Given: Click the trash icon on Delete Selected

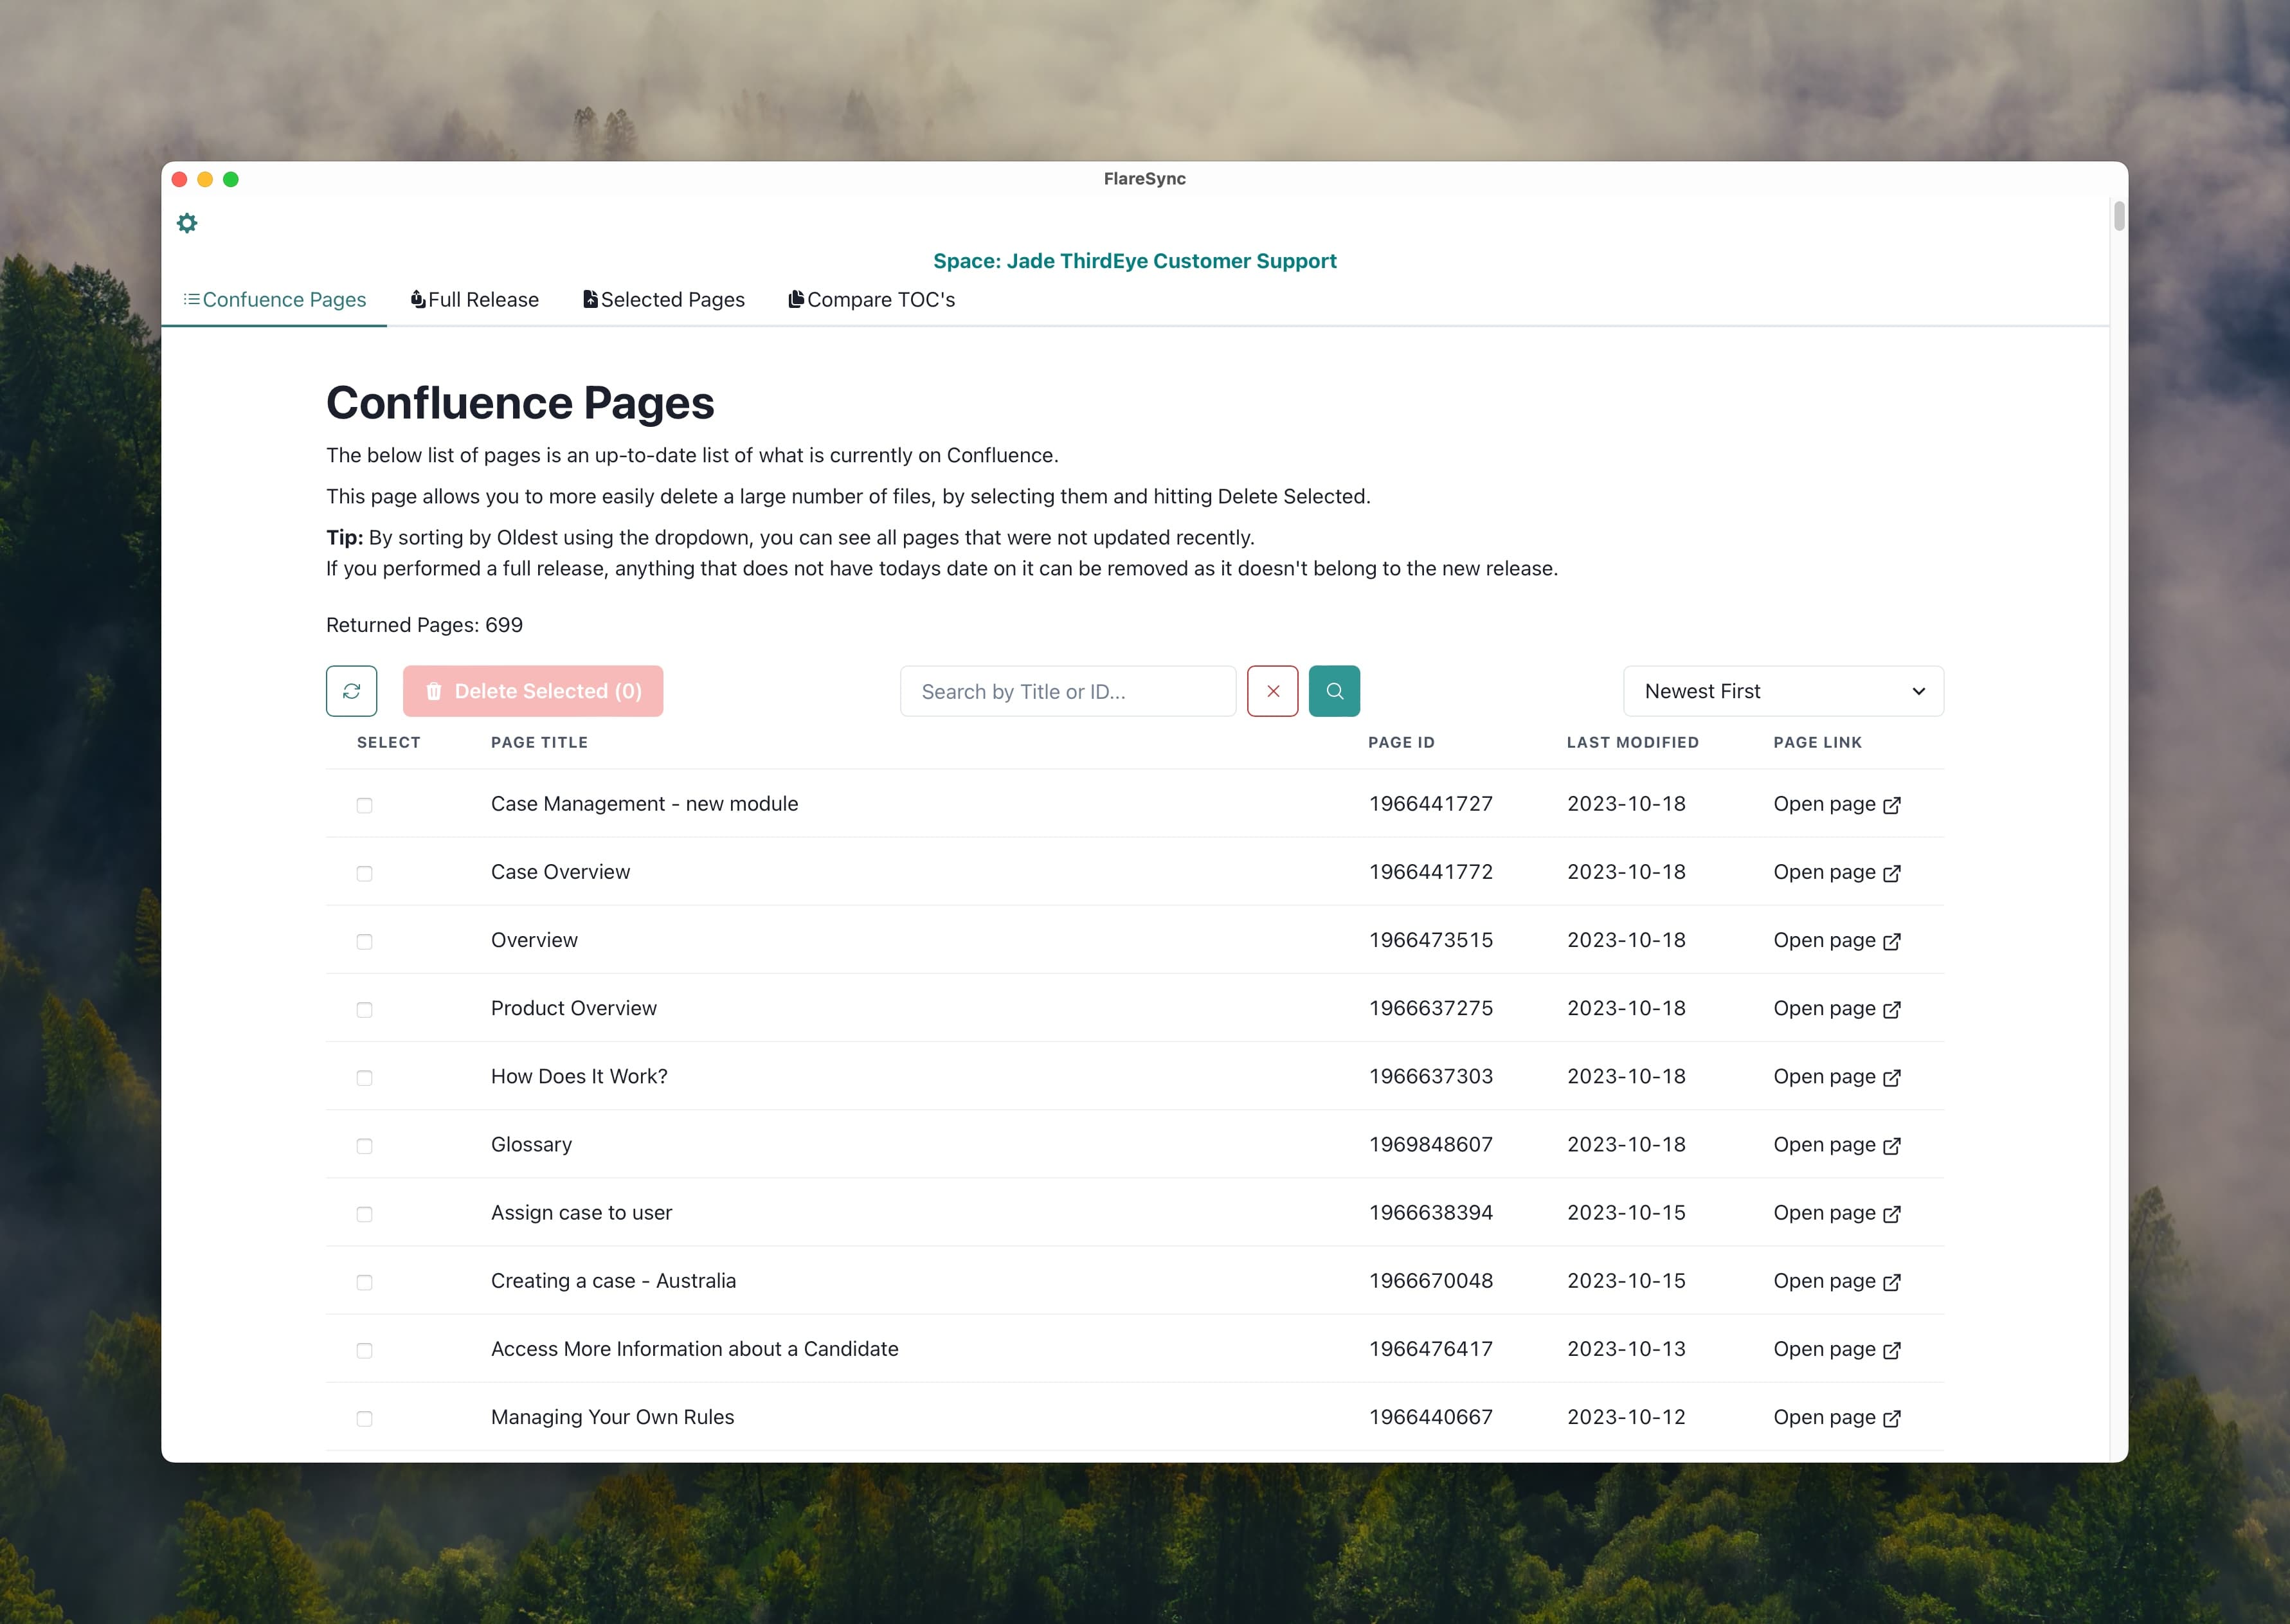Looking at the screenshot, I should coord(434,690).
